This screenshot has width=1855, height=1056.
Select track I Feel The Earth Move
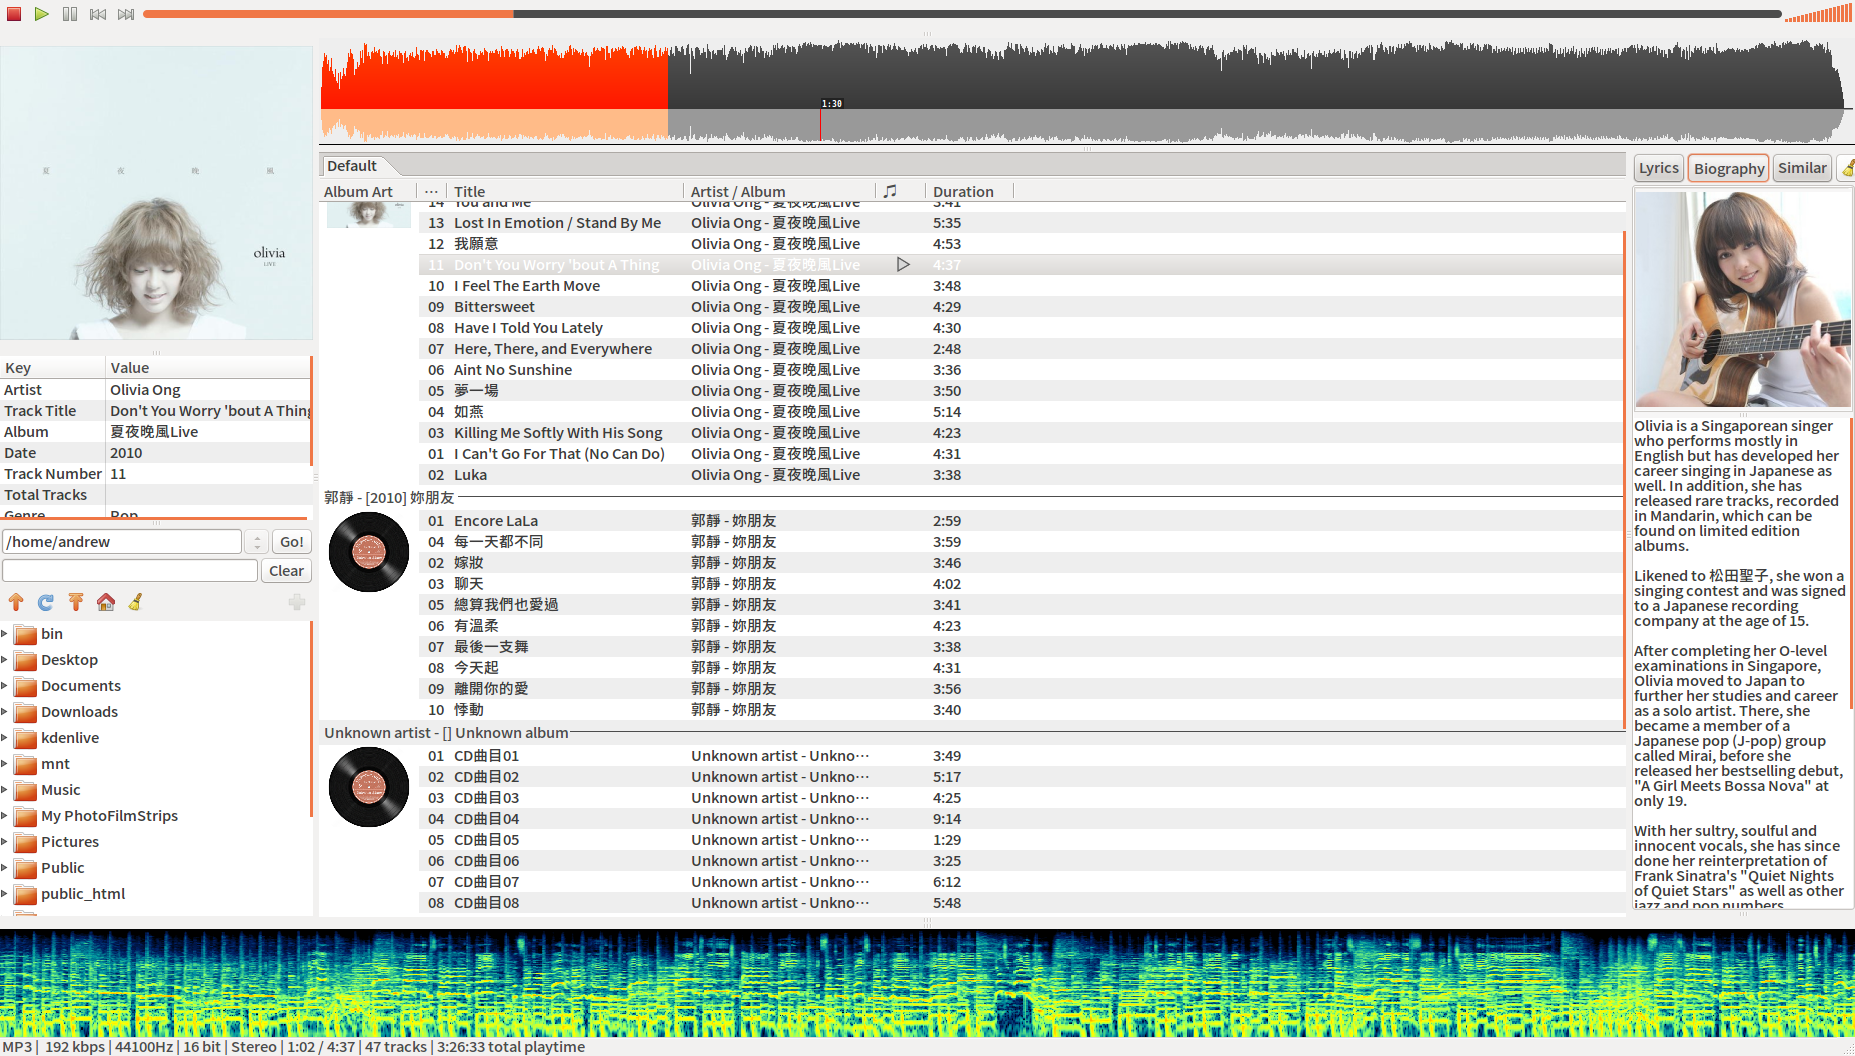click(1020, 286)
